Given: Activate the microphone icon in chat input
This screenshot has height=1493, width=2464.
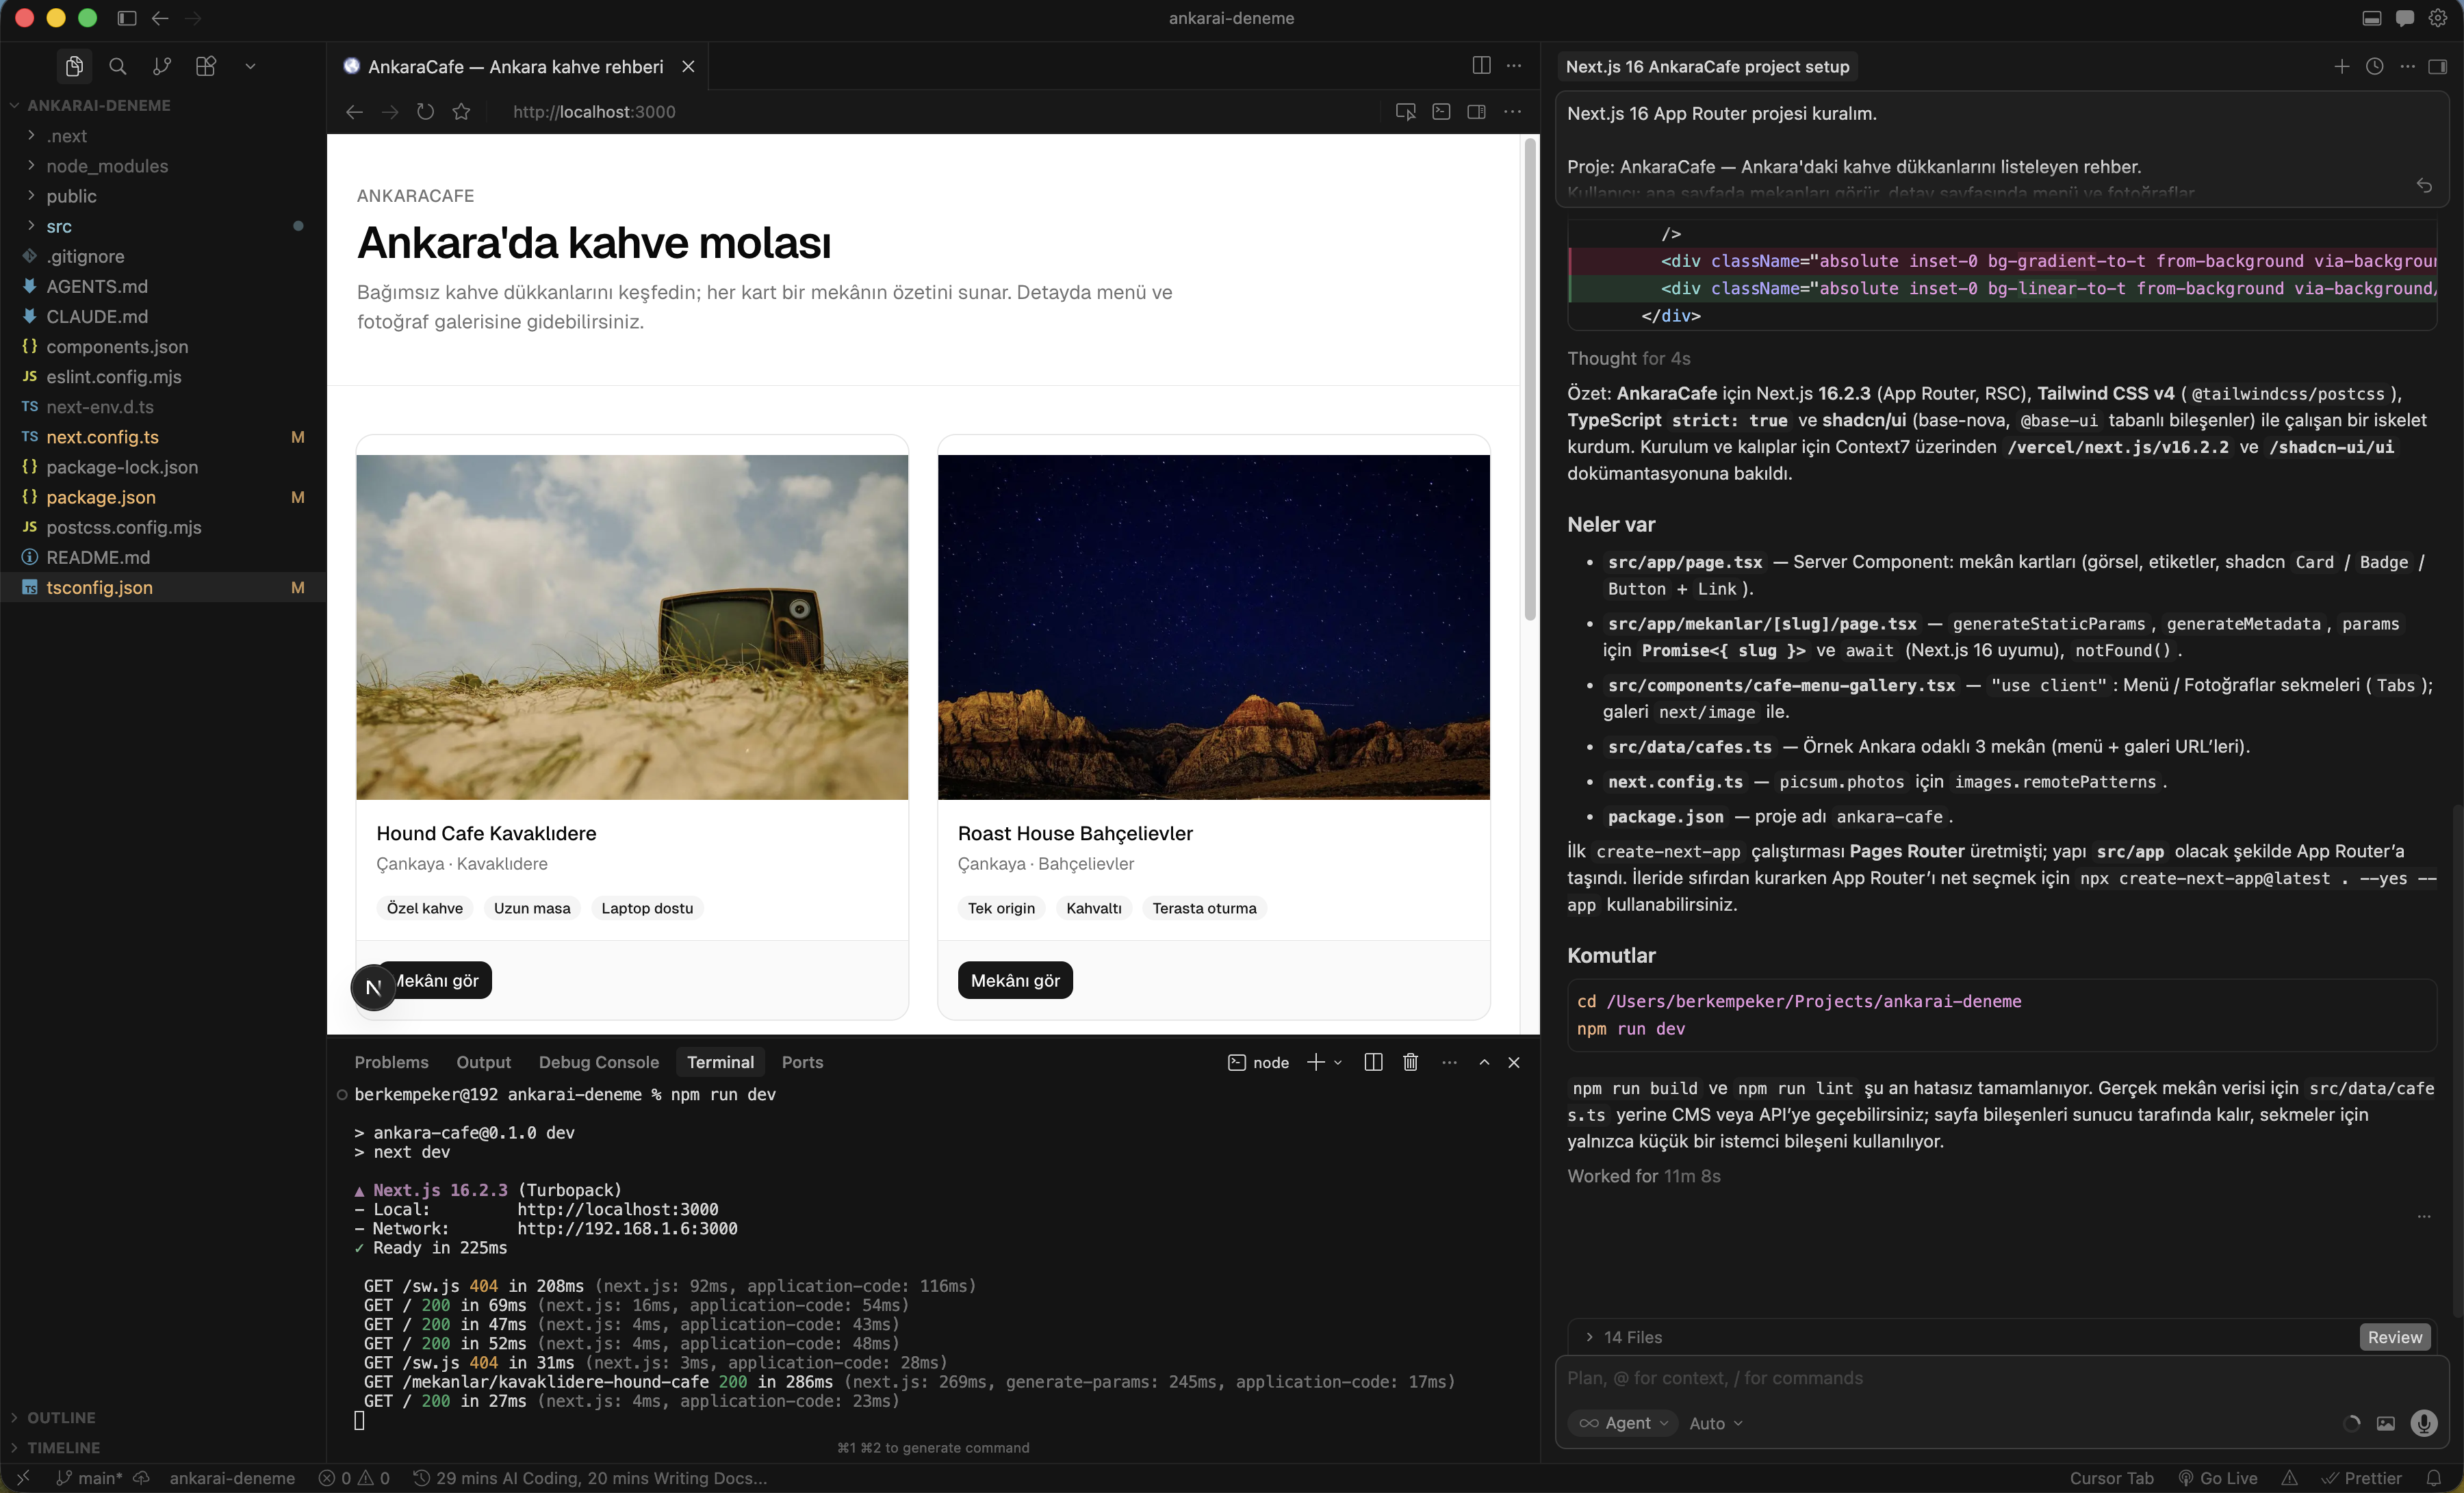Looking at the screenshot, I should (2424, 1424).
